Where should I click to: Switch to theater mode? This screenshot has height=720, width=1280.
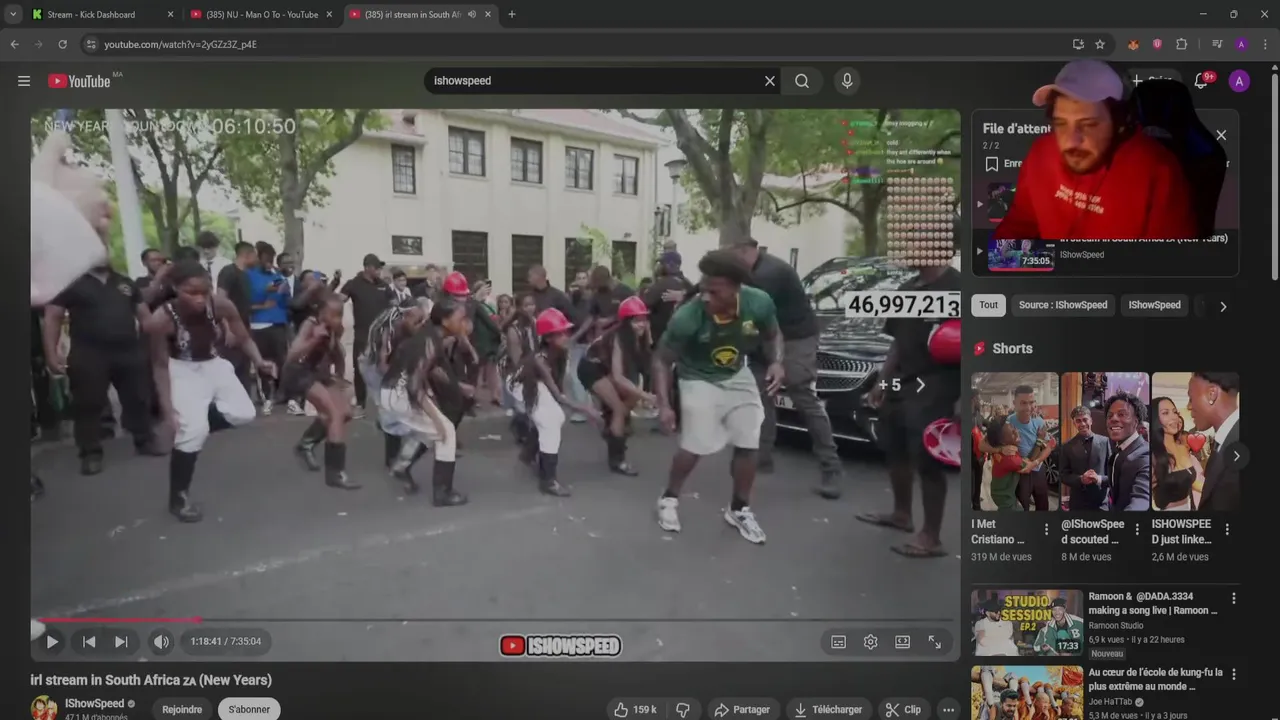click(903, 642)
